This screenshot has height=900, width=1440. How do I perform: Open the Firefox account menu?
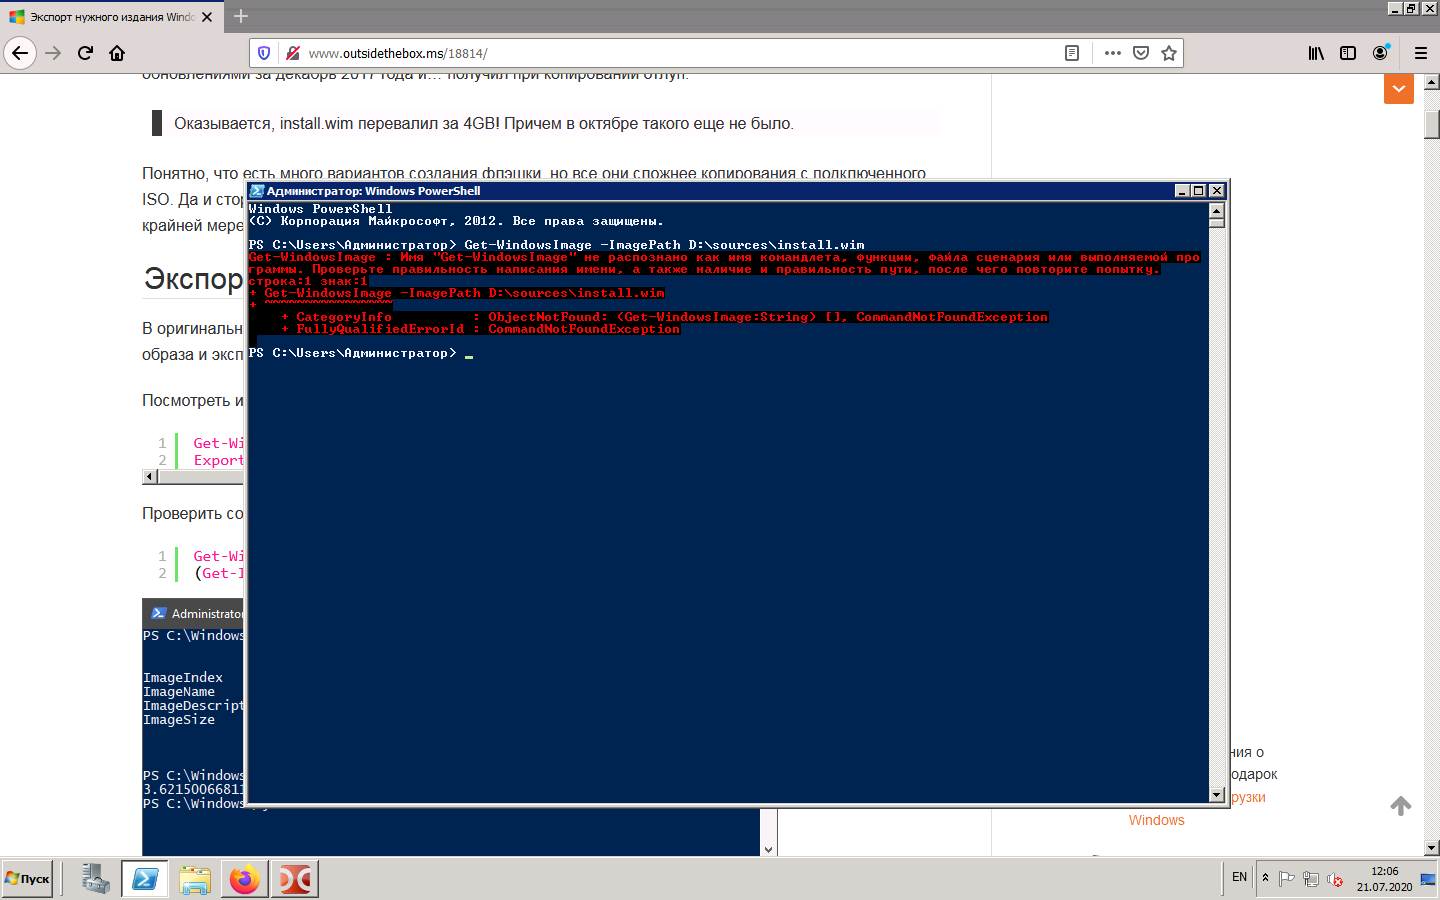coord(1381,53)
